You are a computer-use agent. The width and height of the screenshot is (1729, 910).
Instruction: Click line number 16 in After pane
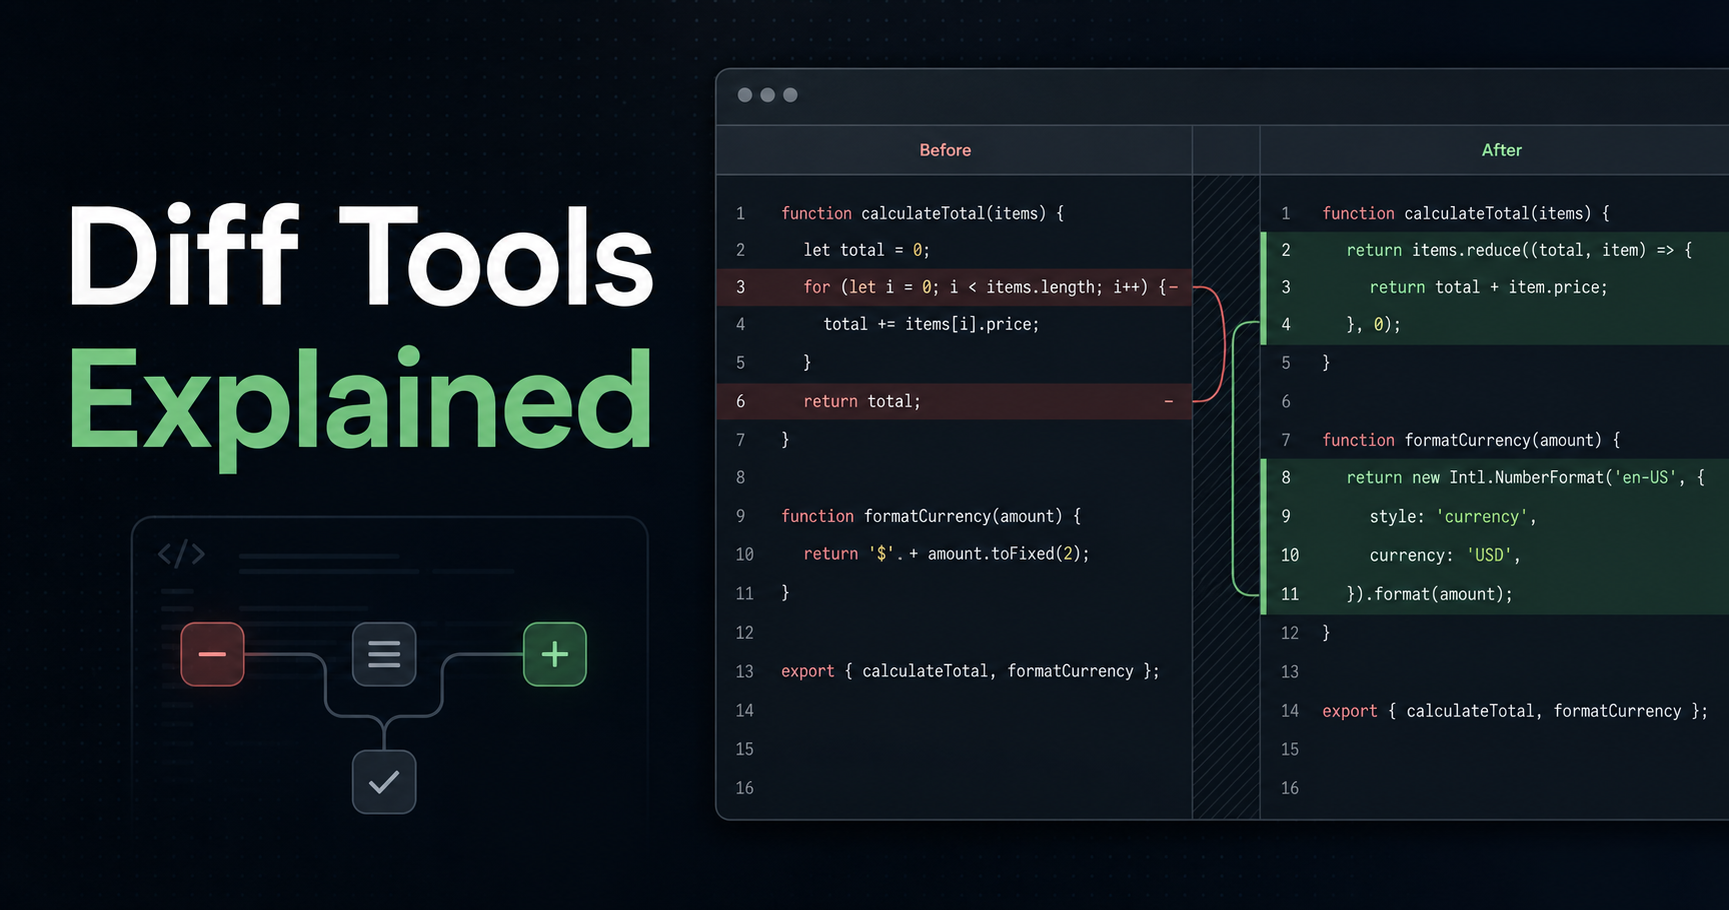[x=1290, y=788]
